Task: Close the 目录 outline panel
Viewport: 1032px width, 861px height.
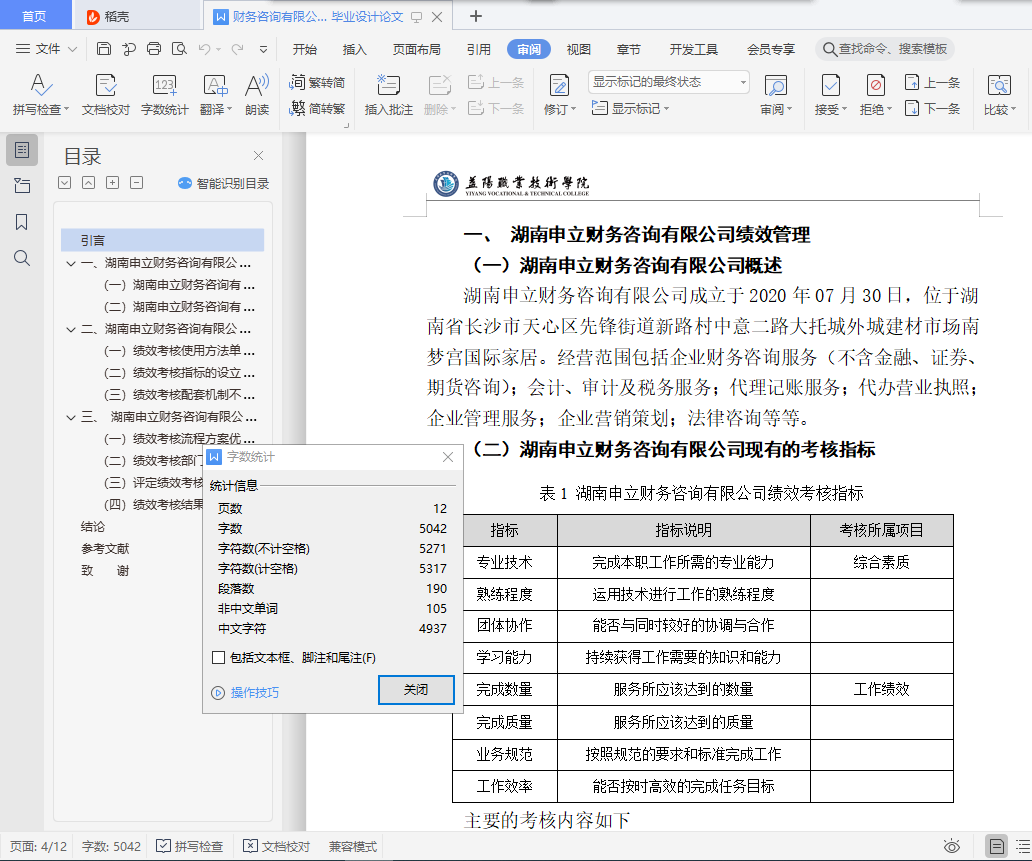Action: [x=258, y=155]
